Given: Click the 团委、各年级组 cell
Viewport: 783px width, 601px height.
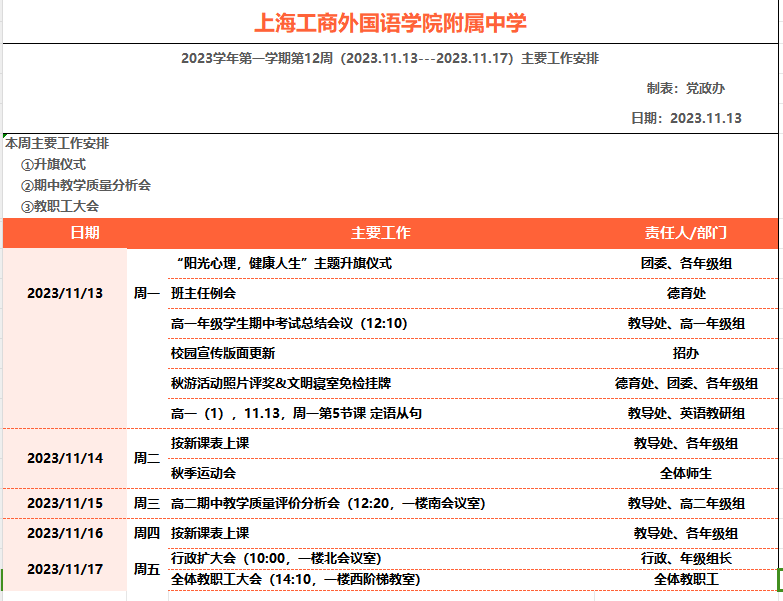Looking at the screenshot, I should 686,263.
